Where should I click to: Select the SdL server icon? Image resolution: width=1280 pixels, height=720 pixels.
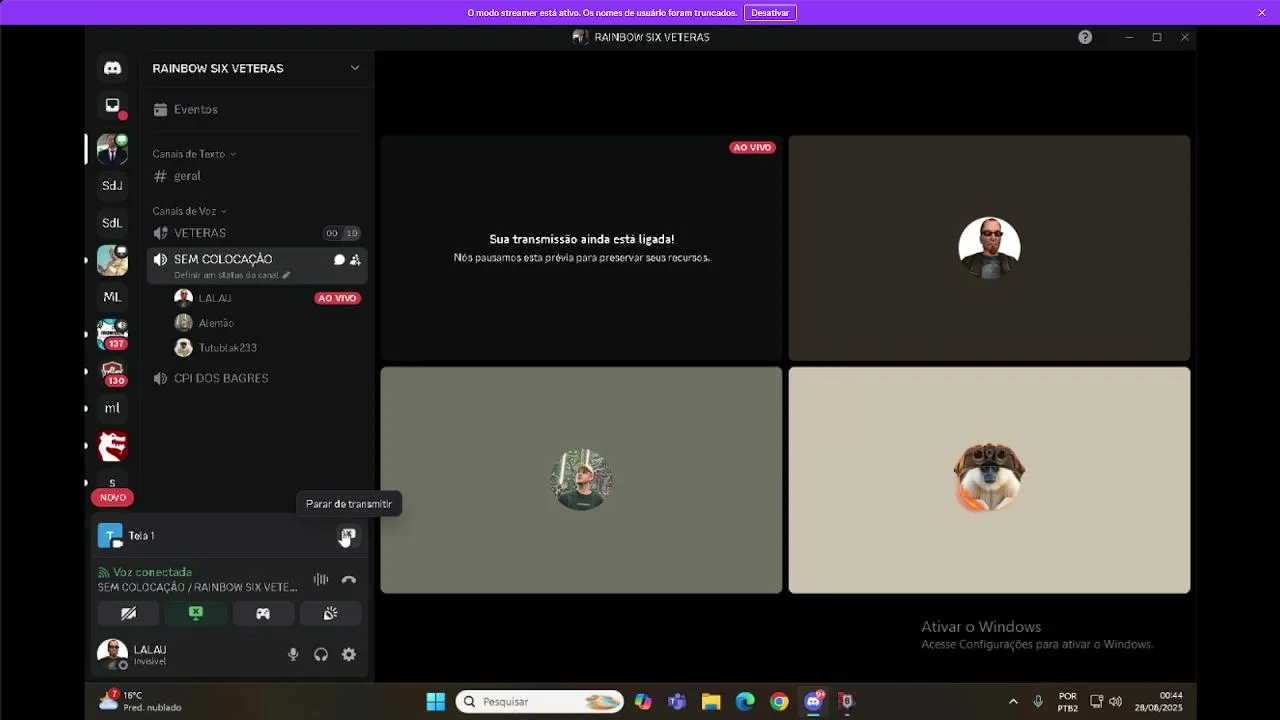click(112, 223)
